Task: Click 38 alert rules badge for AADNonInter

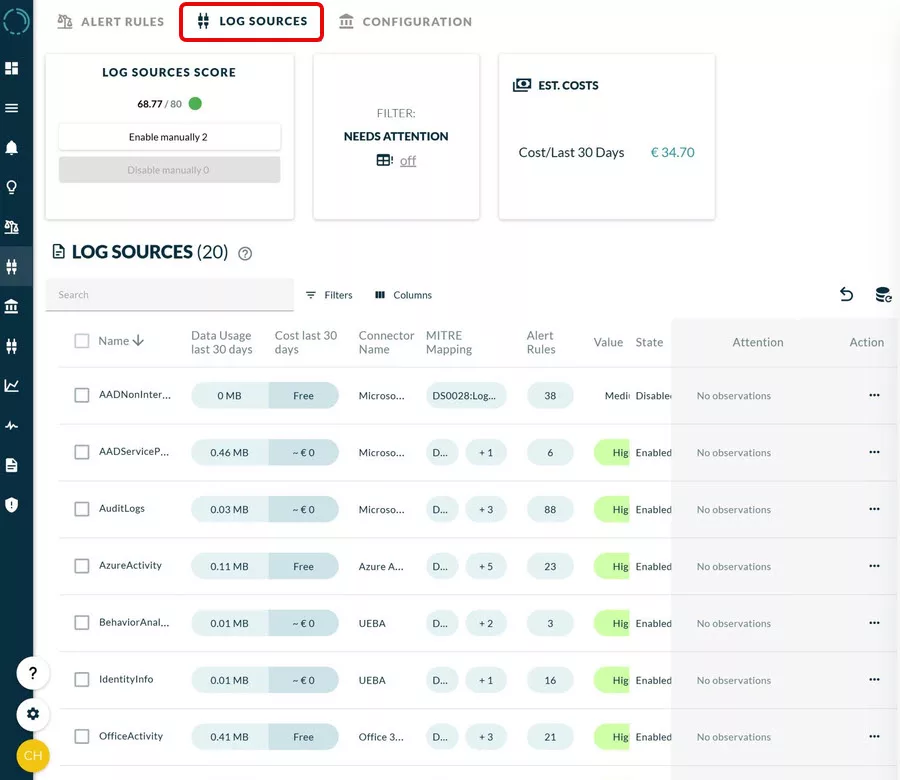Action: tap(550, 395)
